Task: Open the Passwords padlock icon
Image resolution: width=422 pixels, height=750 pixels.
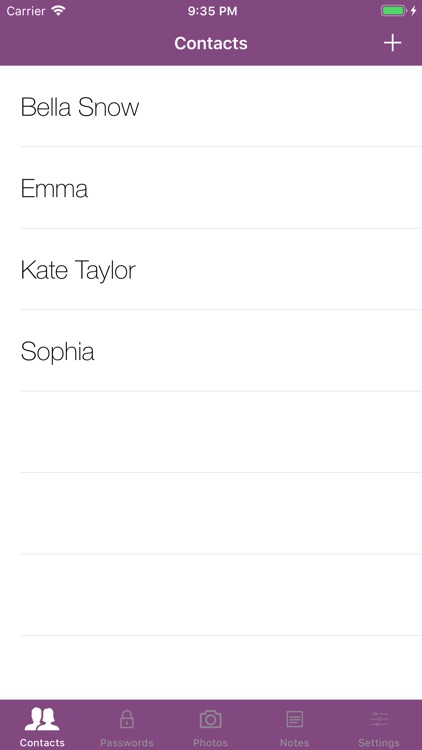Action: pyautogui.click(x=126, y=719)
